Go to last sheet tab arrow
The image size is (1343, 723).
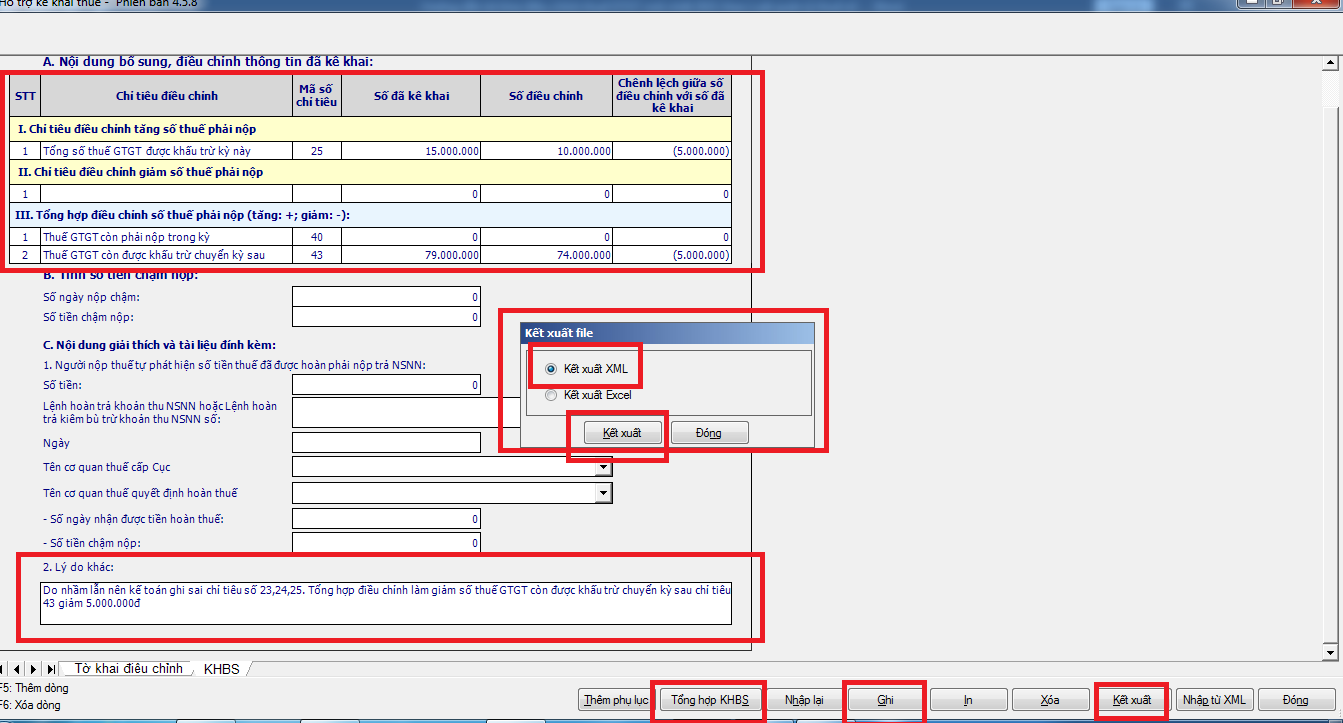tap(50, 668)
